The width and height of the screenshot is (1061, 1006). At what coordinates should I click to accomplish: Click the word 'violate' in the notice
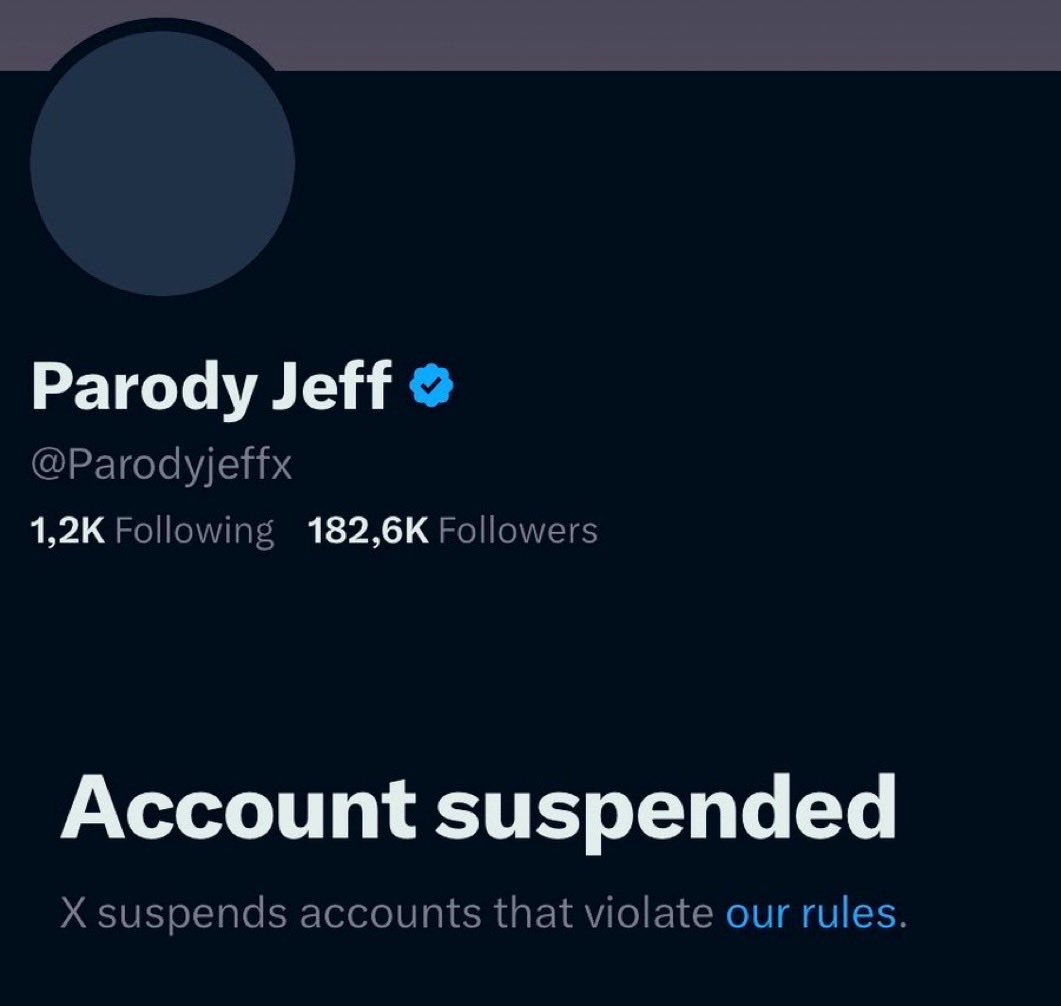click(x=649, y=913)
